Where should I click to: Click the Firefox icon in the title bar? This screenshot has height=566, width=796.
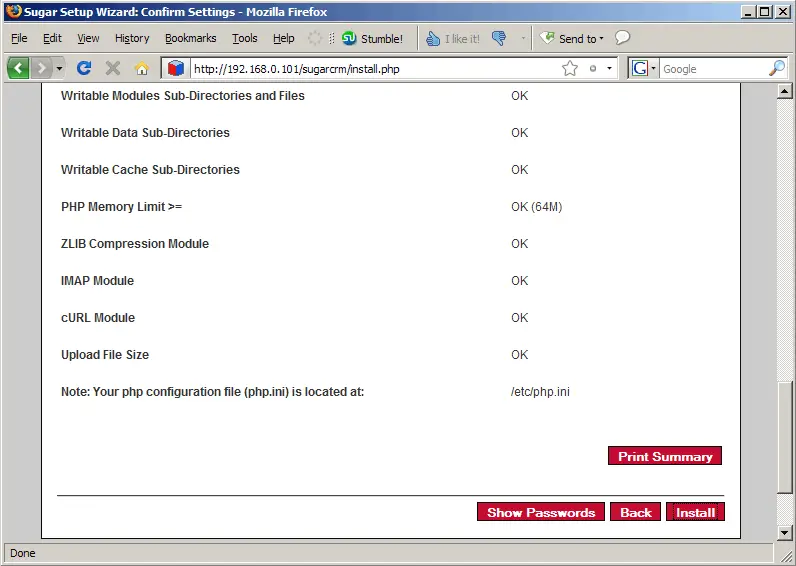click(14, 11)
